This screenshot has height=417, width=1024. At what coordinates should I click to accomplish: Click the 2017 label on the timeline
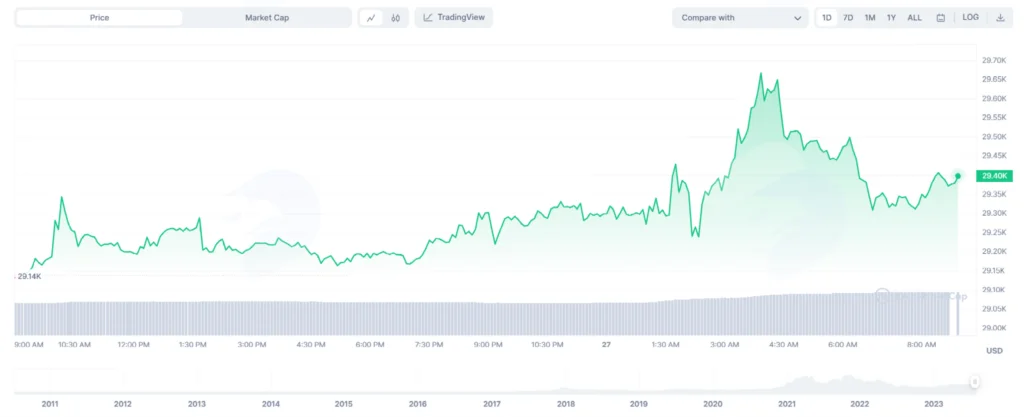[492, 404]
